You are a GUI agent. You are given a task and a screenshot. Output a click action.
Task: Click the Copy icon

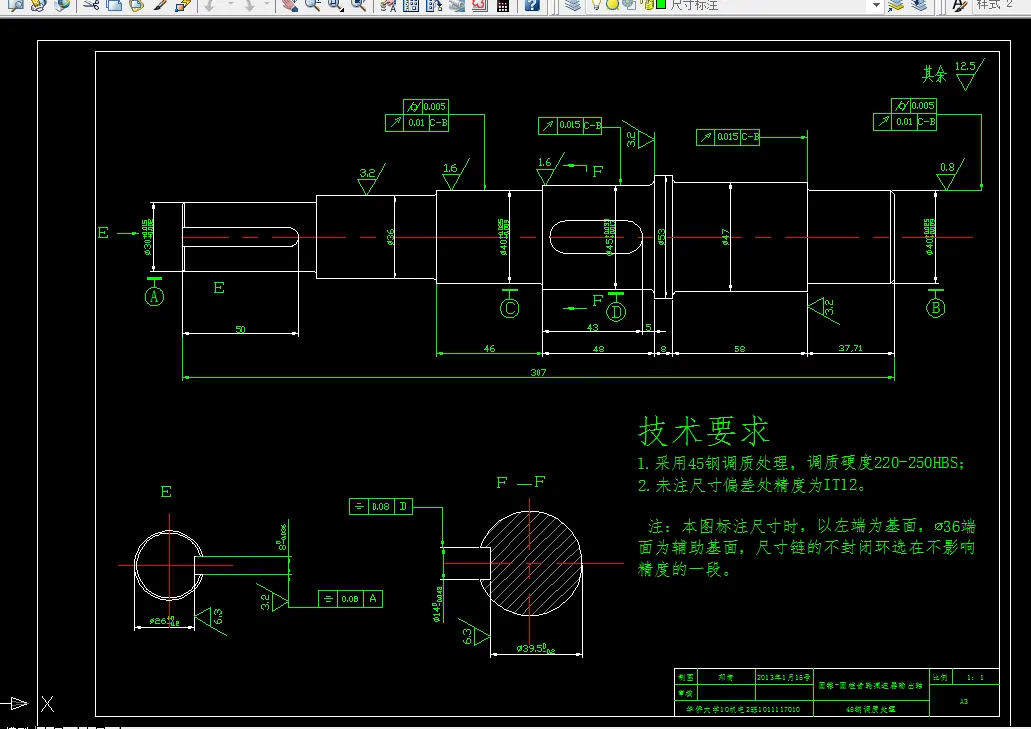point(114,5)
